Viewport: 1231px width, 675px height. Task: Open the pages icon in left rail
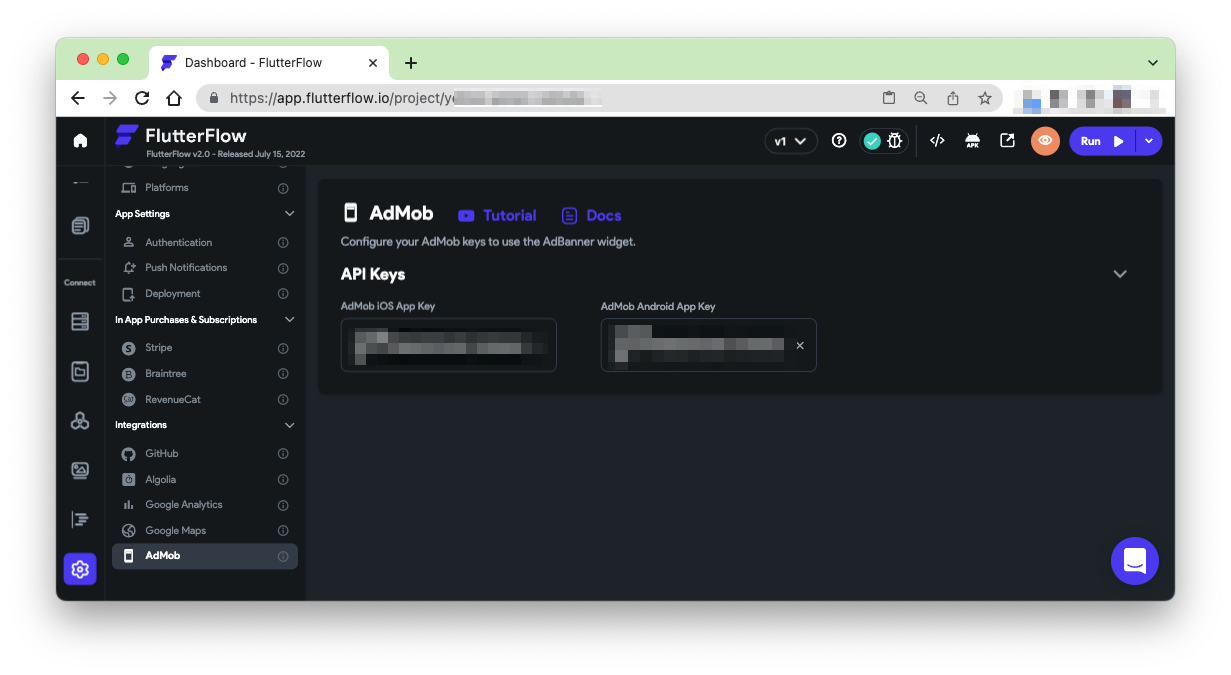click(x=80, y=226)
